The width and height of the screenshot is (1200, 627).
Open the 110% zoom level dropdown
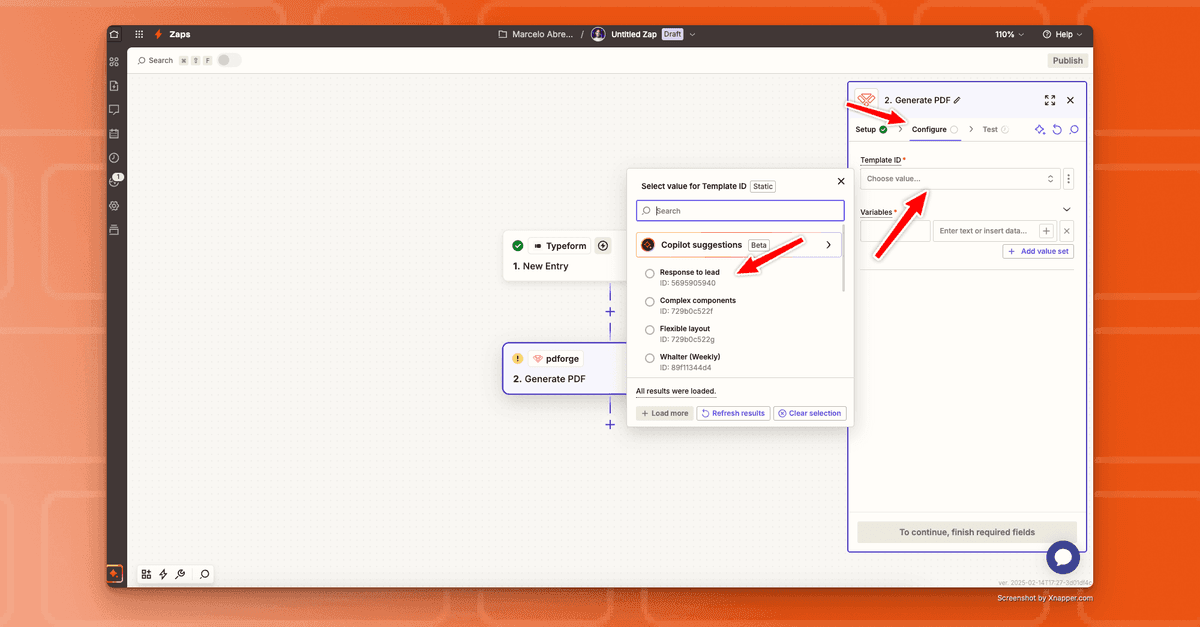coord(1009,34)
